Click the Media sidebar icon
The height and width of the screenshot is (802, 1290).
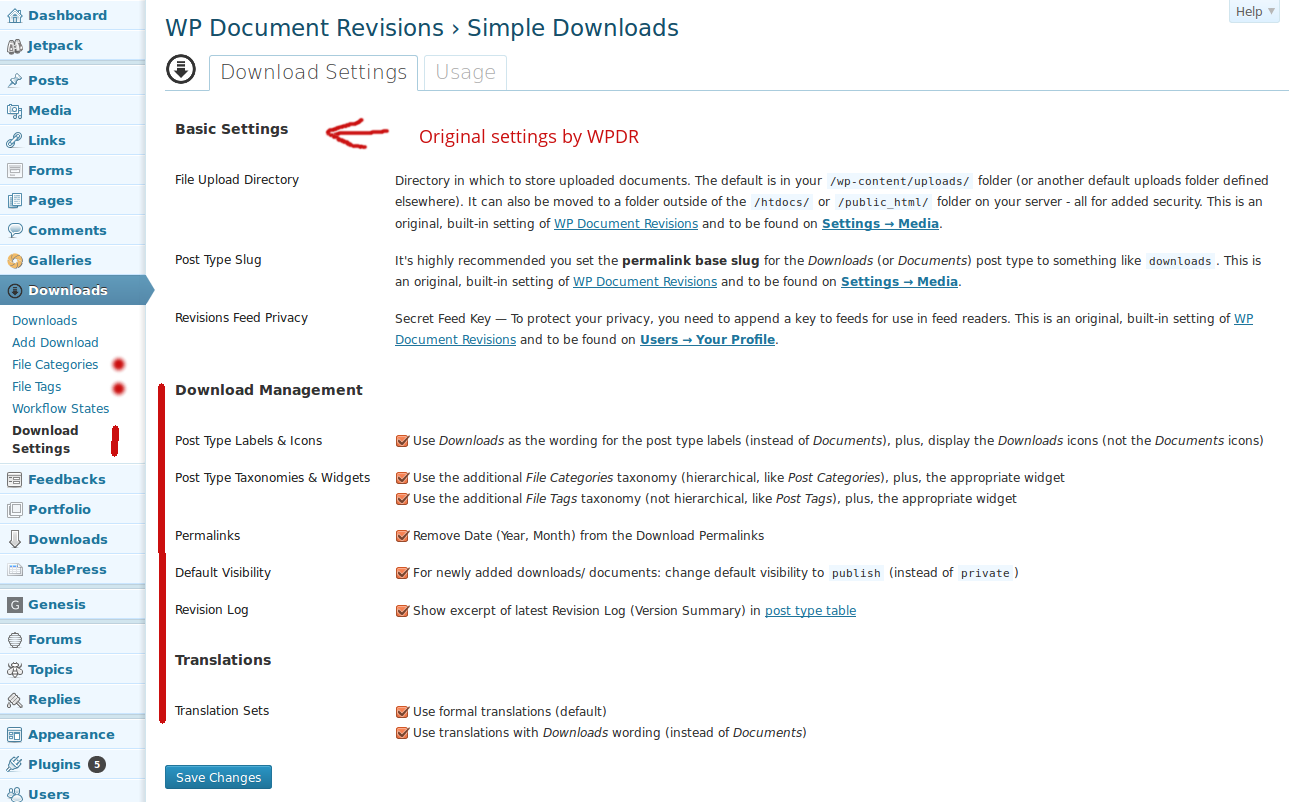(x=15, y=111)
